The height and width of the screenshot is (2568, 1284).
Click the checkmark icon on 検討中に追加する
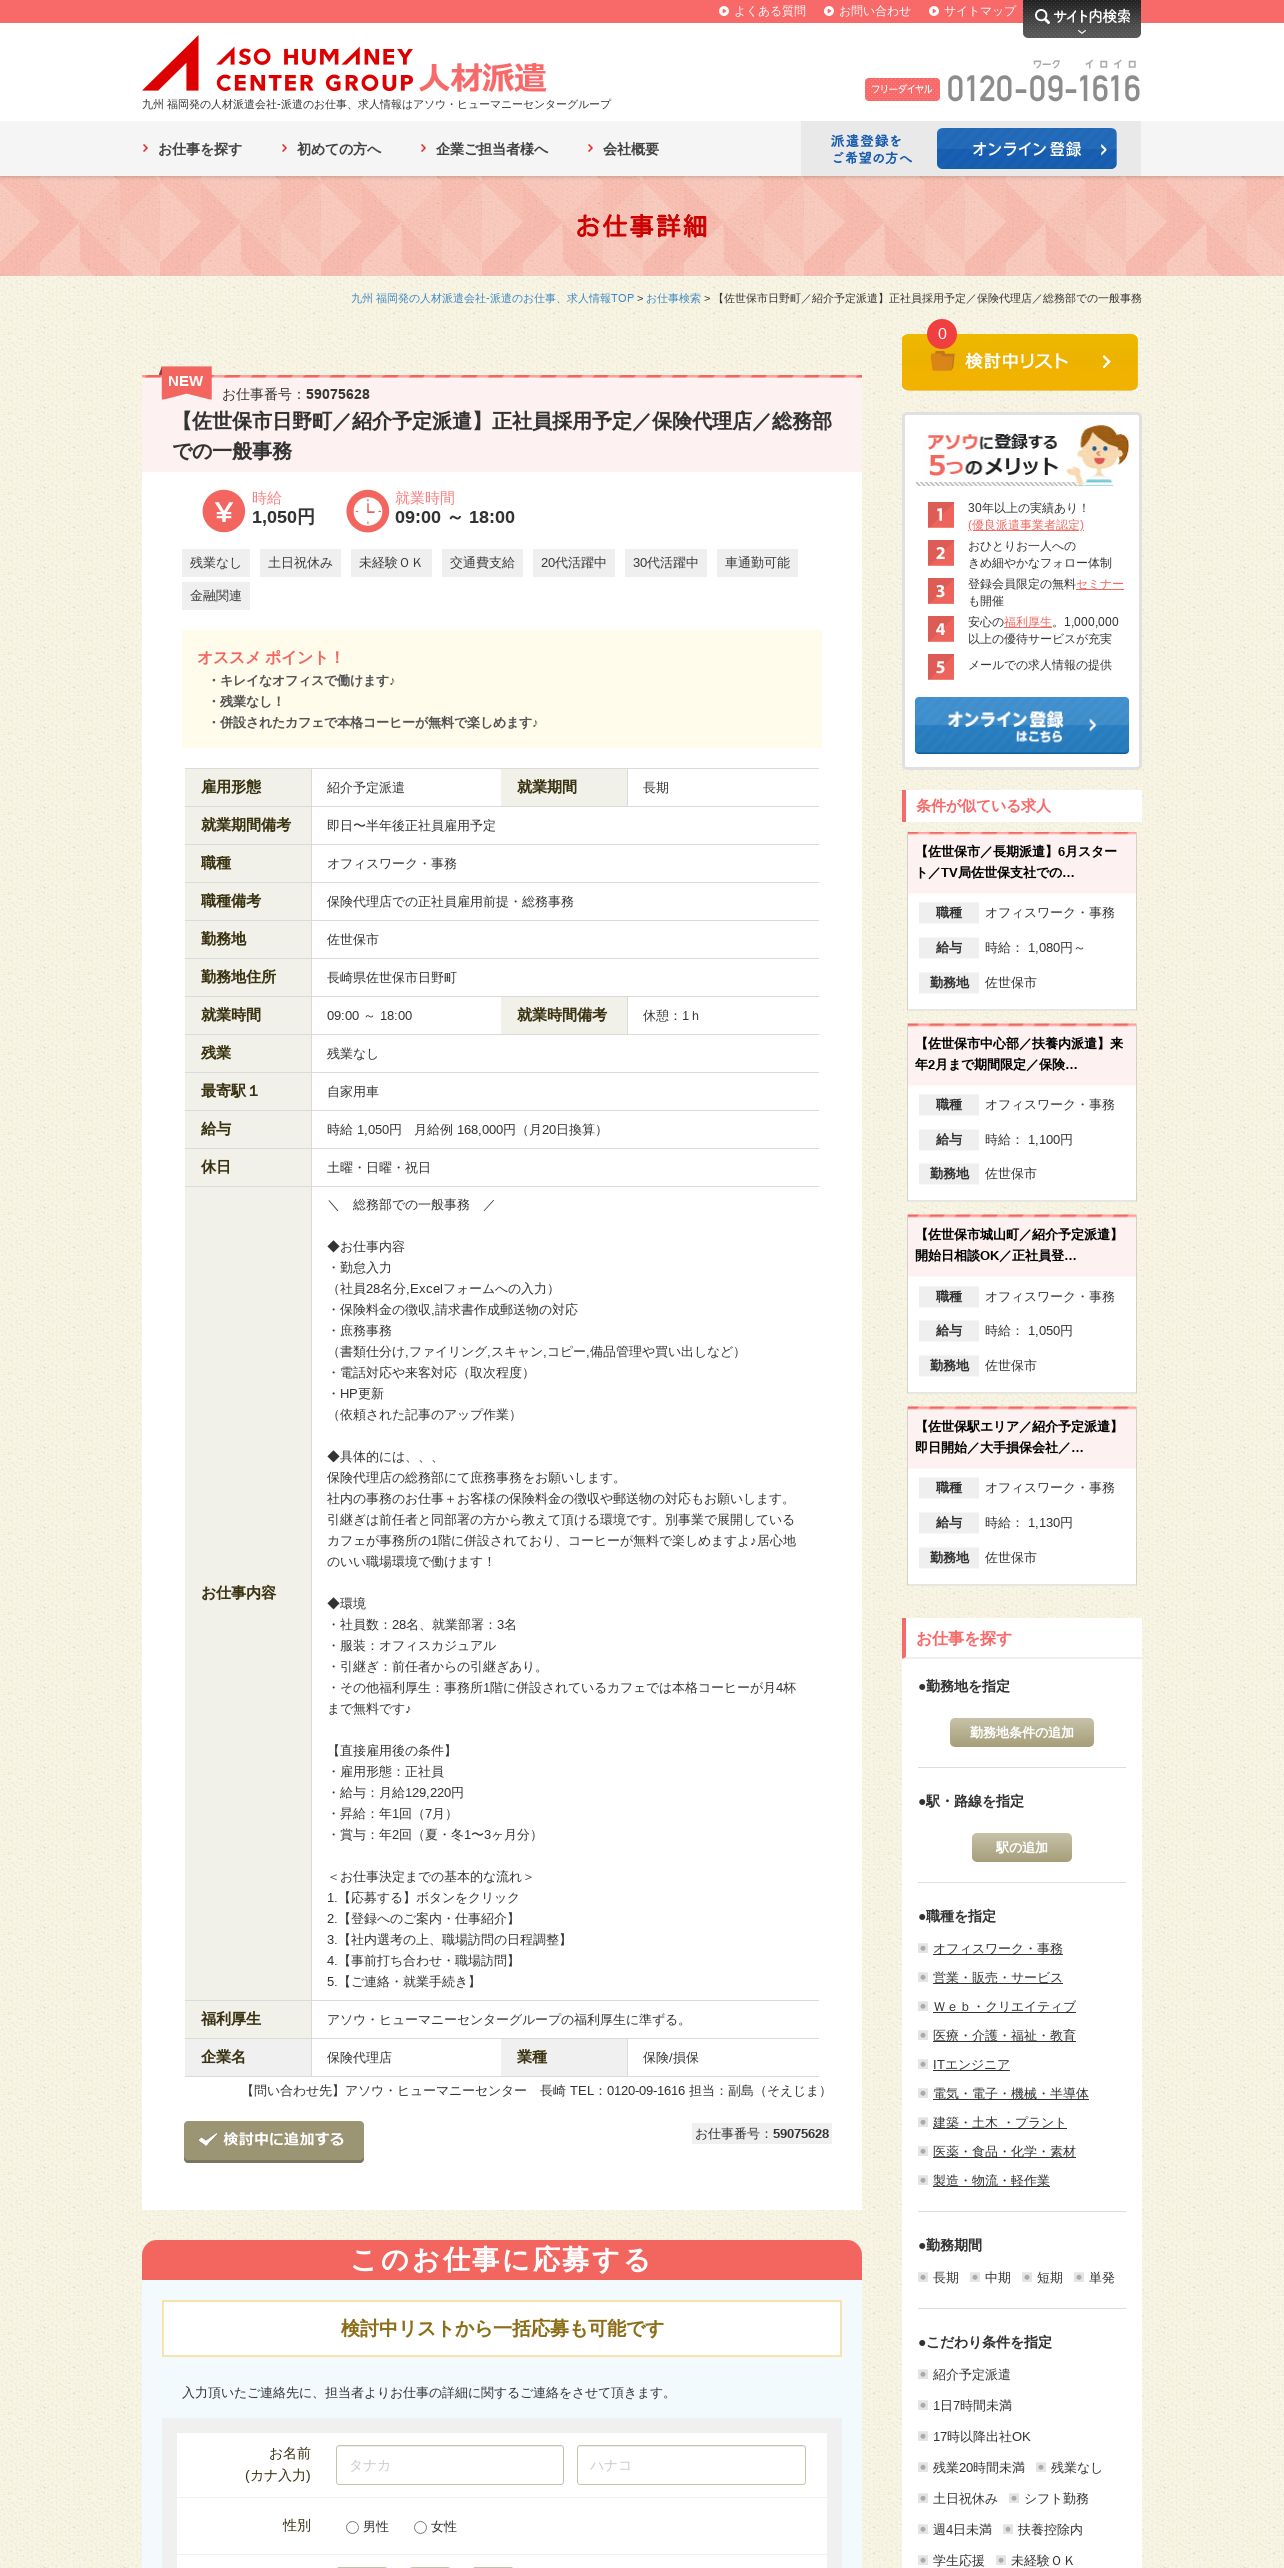[x=208, y=2139]
